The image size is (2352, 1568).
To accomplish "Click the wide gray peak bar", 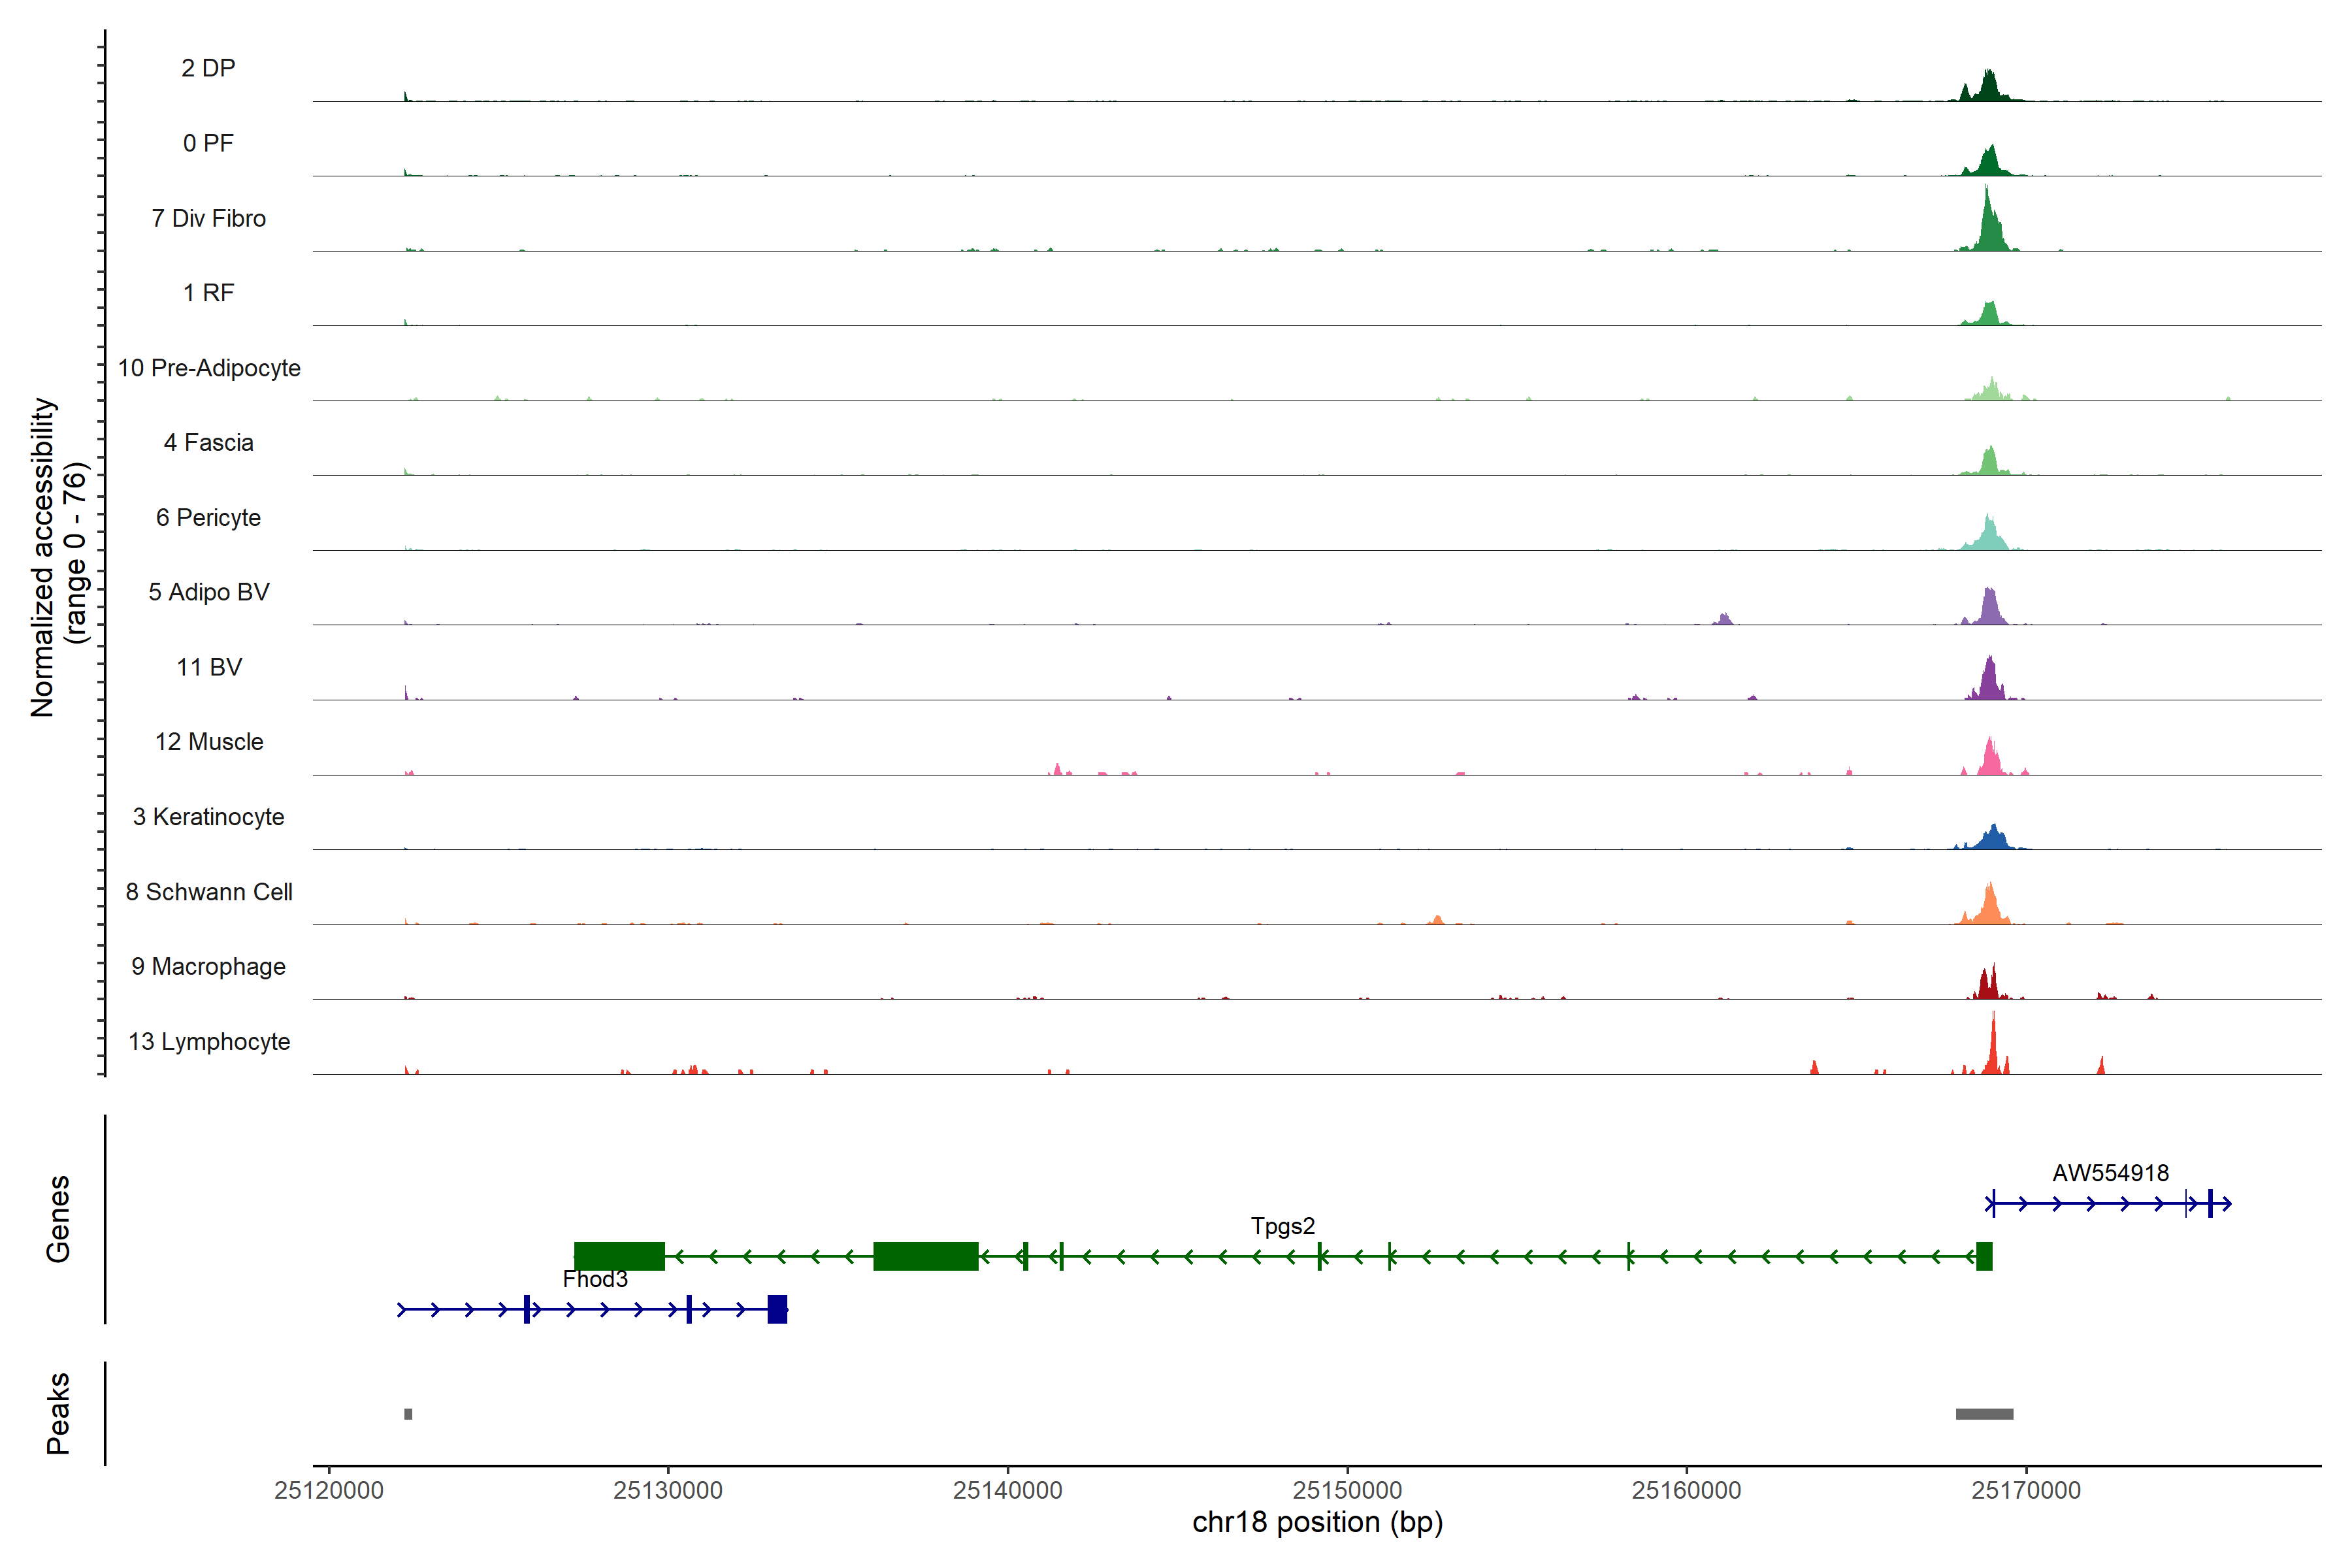I will (x=1984, y=1414).
